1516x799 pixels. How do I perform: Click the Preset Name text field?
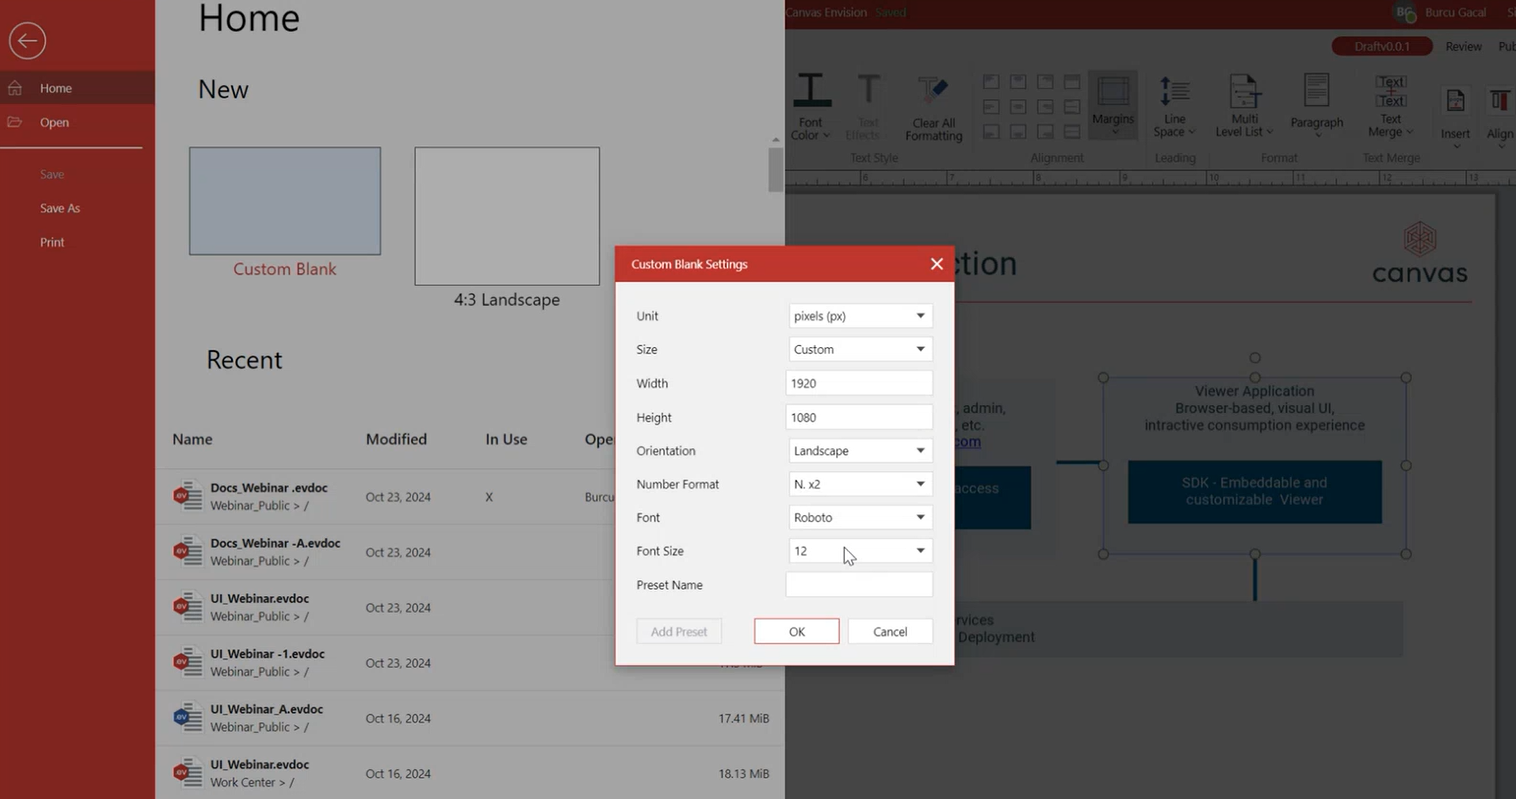click(x=858, y=585)
